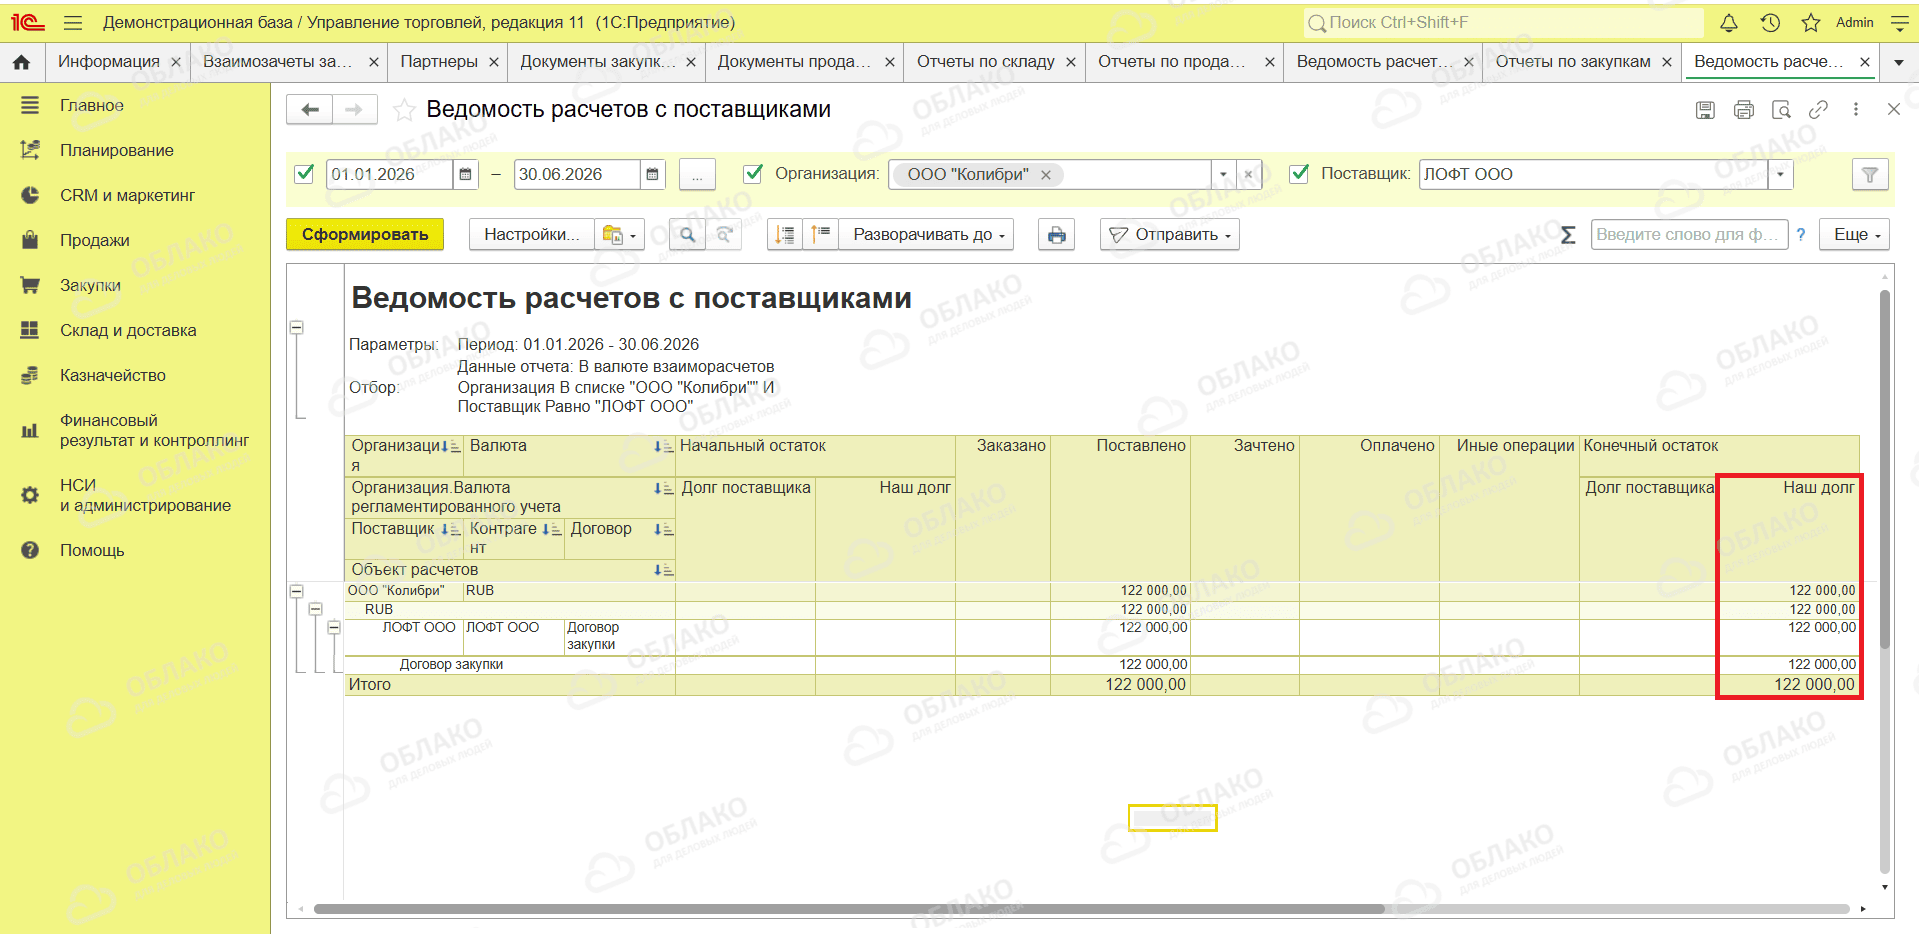Get link to report icon
The image size is (1919, 934).
(1819, 110)
